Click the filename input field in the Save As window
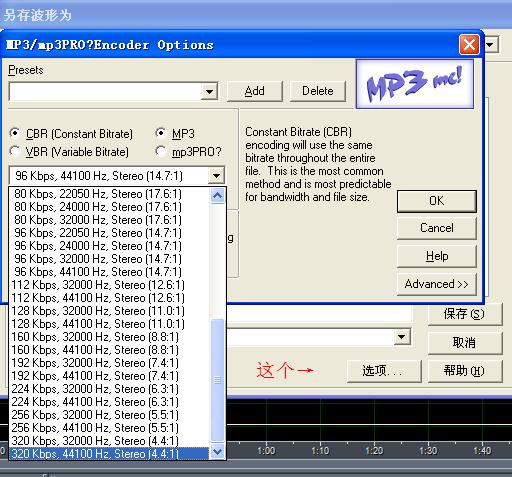Screen dimensions: 512x477 (x=319, y=314)
